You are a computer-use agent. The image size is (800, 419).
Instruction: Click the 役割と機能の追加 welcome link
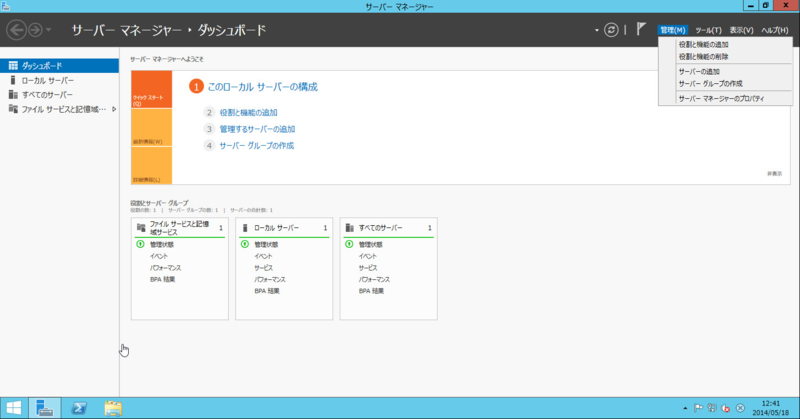pyautogui.click(x=248, y=112)
